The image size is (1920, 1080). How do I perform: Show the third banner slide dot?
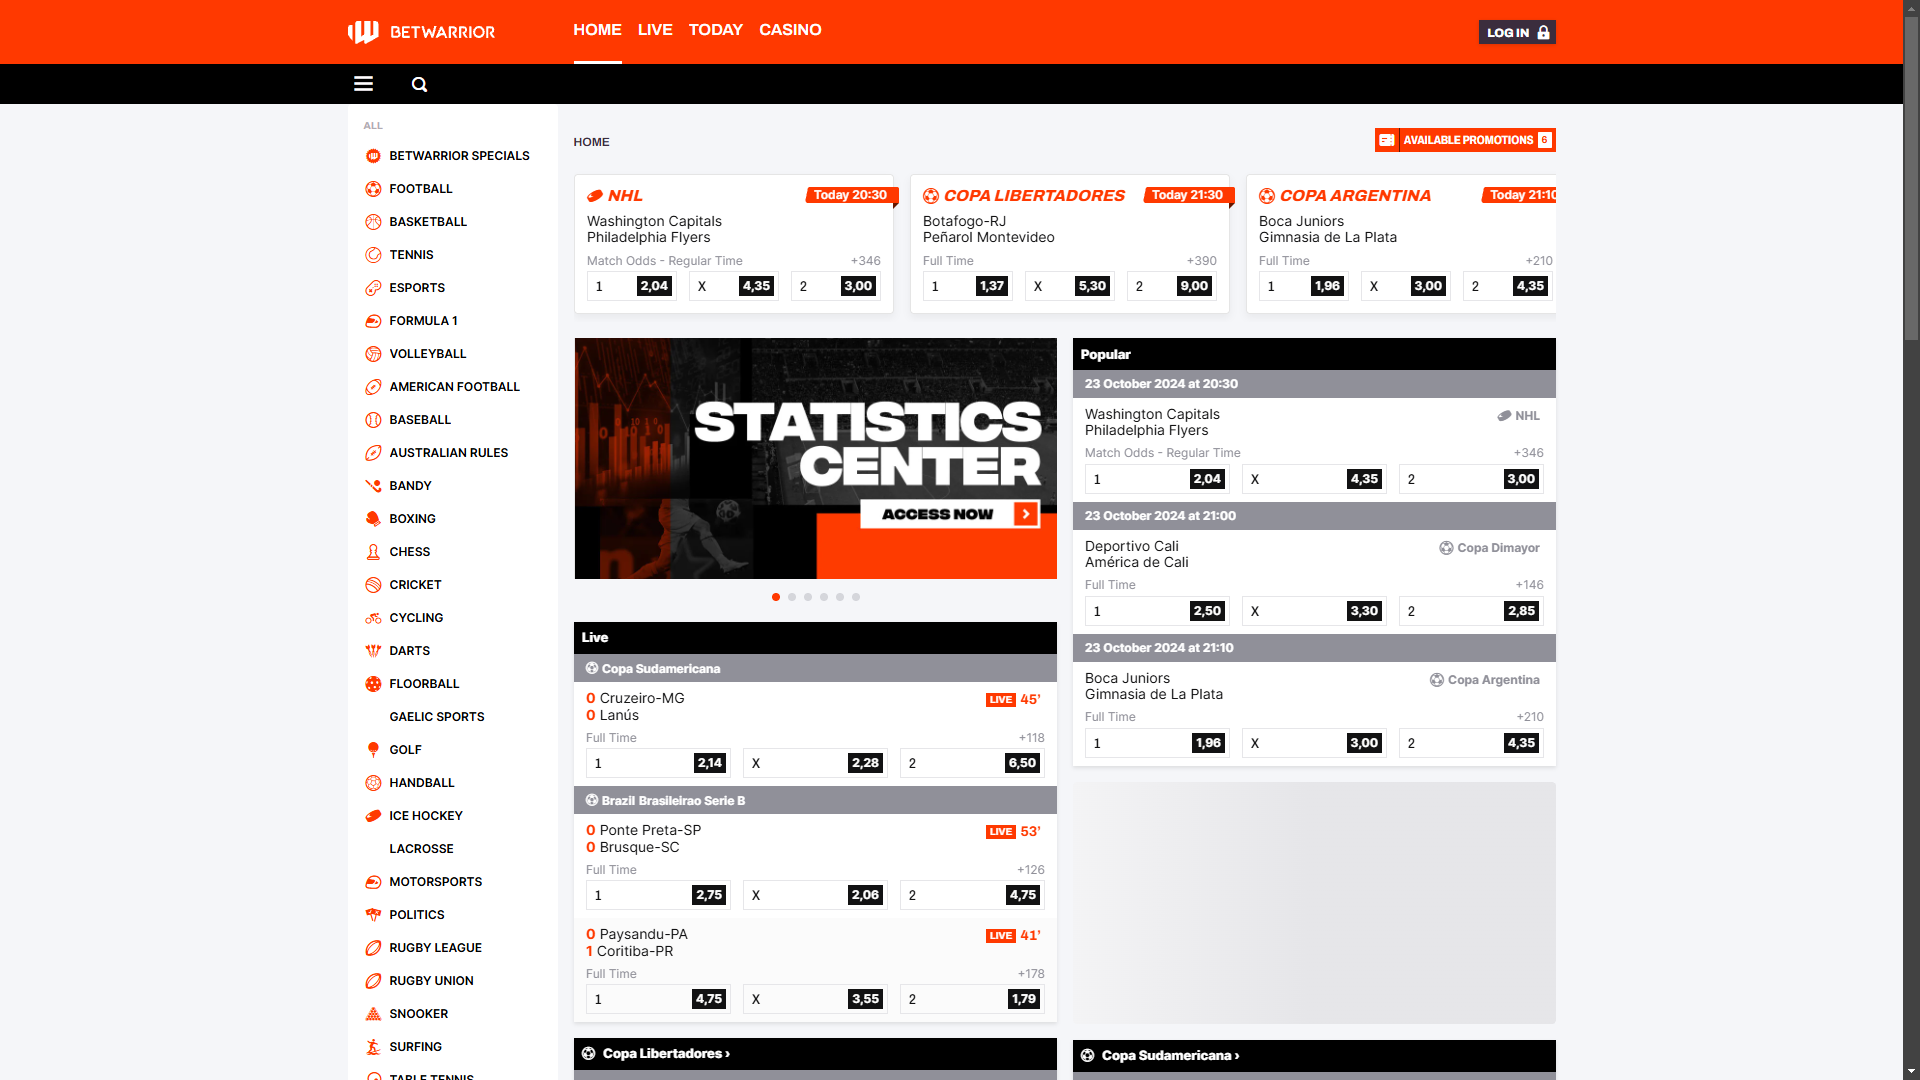[x=808, y=597]
